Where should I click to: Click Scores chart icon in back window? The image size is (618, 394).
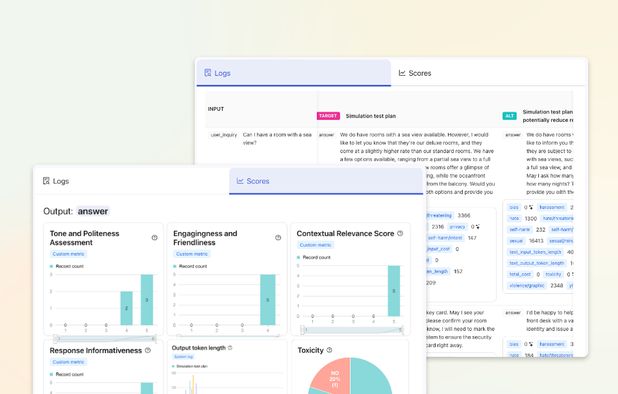click(402, 73)
